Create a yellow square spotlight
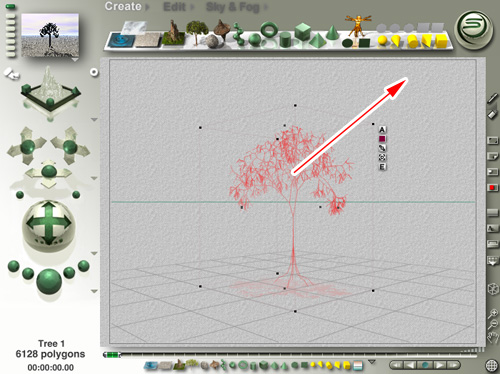This screenshot has height=374, width=500. pyautogui.click(x=426, y=41)
